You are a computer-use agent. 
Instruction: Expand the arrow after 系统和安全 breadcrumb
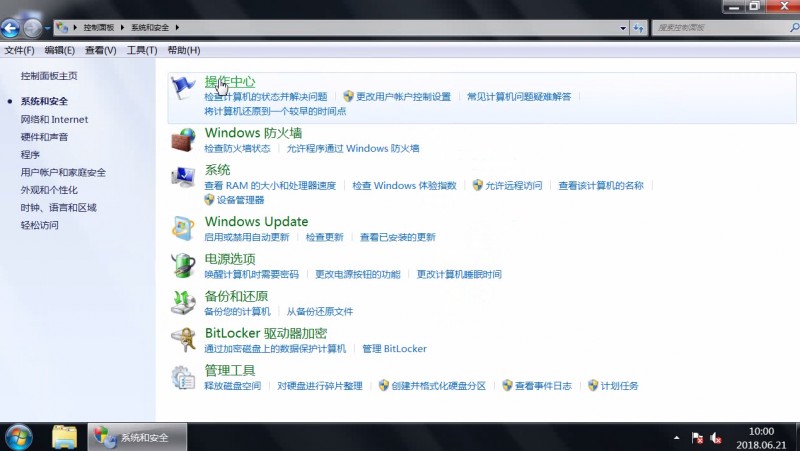coord(177,28)
